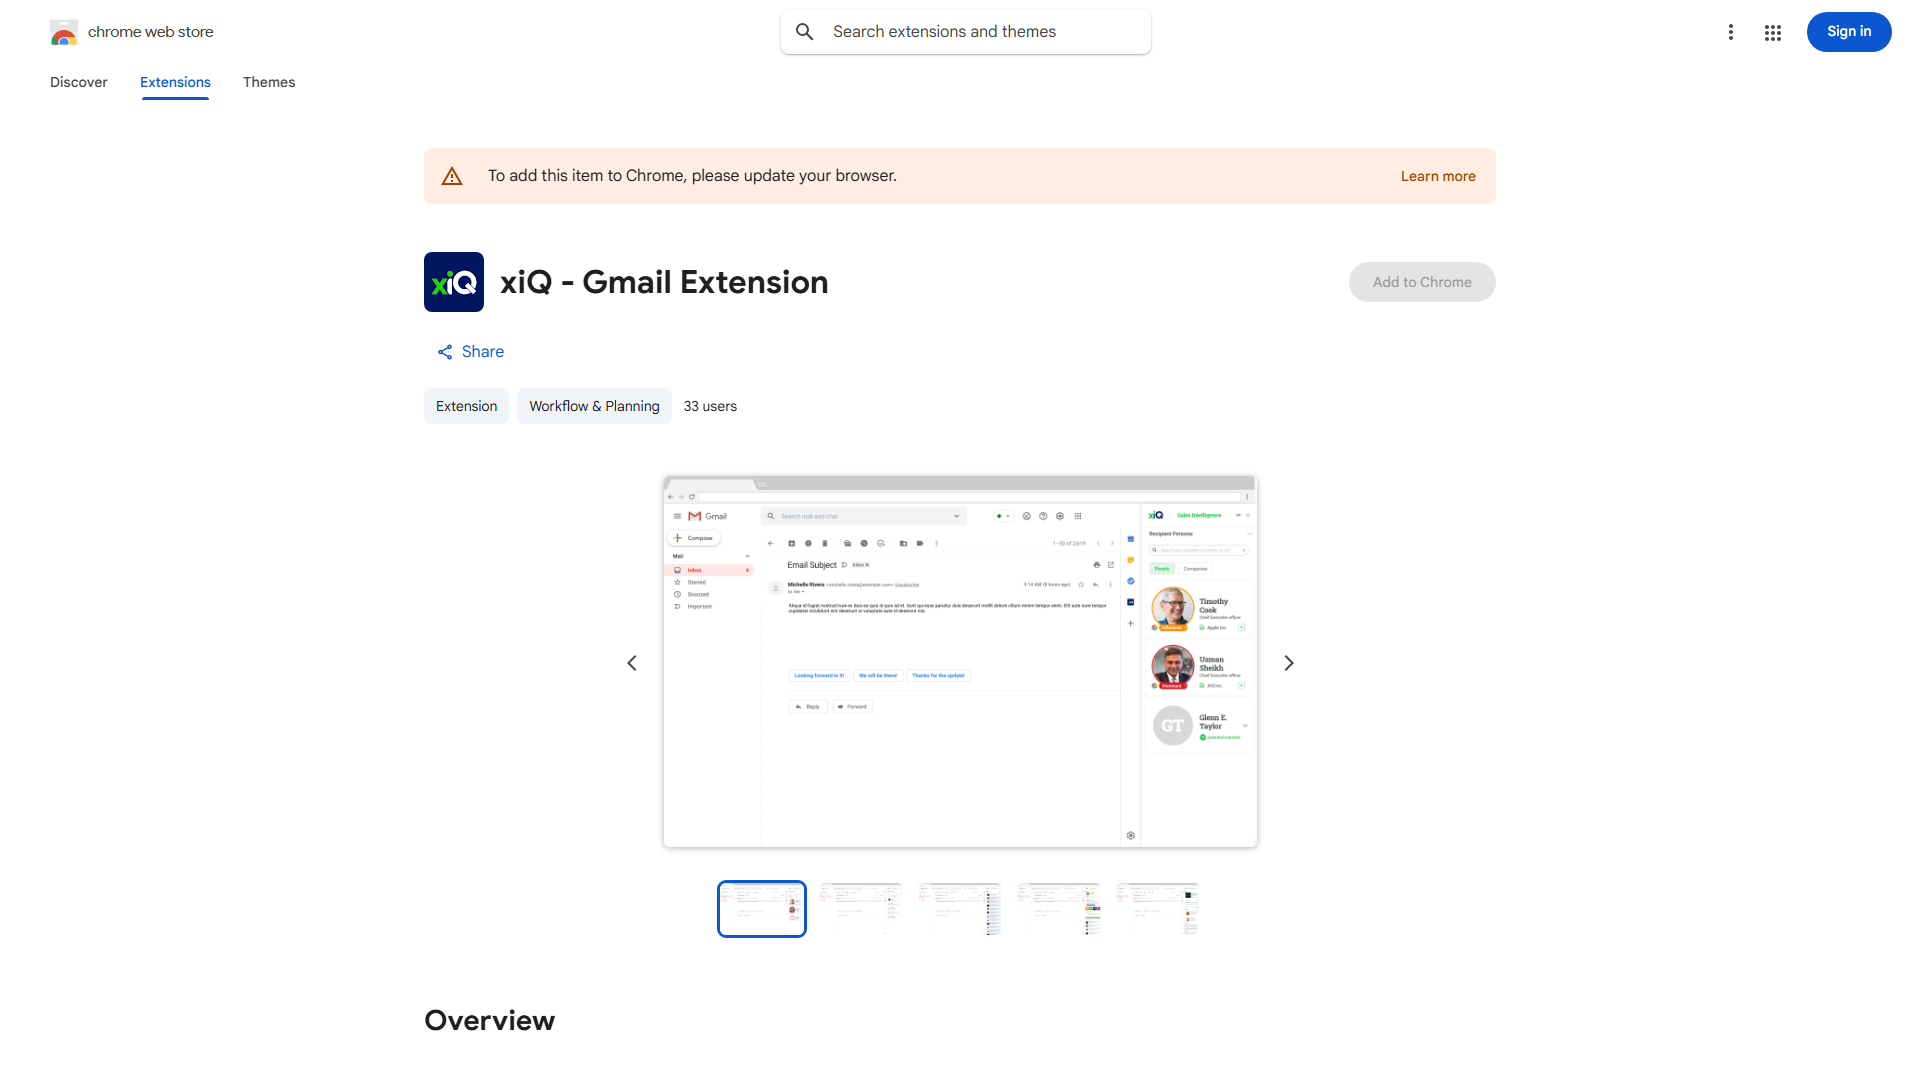Click the Extension type chip
Screen dimensions: 1920x1080
pyautogui.click(x=466, y=406)
